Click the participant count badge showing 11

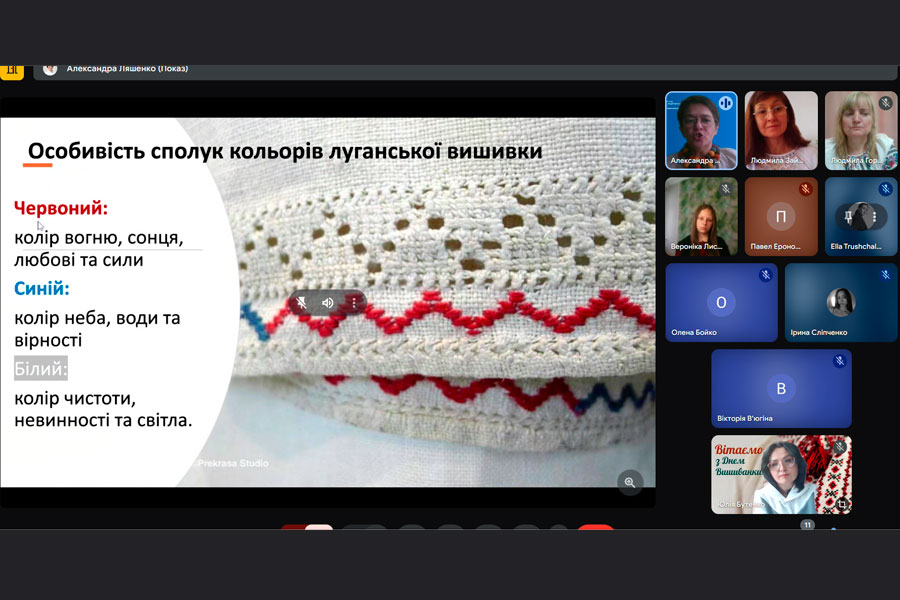[x=808, y=525]
